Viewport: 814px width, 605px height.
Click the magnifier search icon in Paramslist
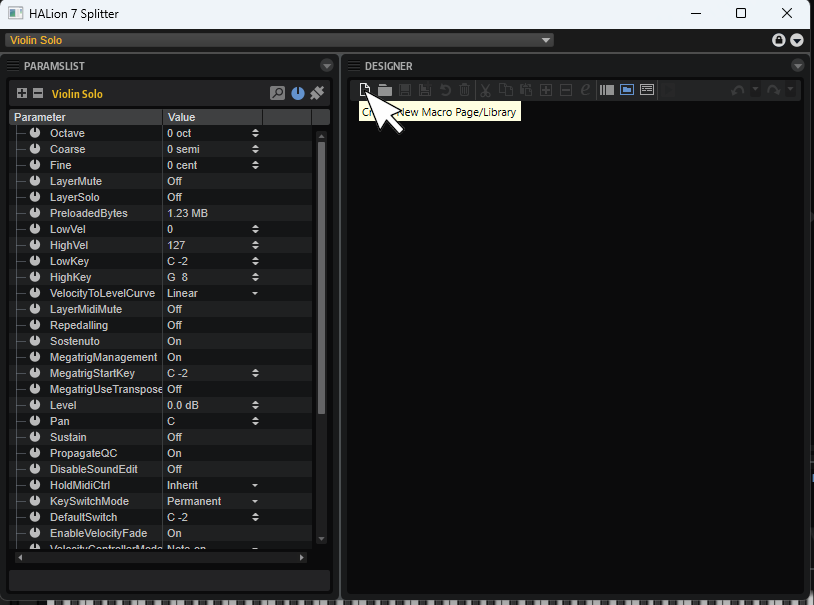[x=278, y=93]
